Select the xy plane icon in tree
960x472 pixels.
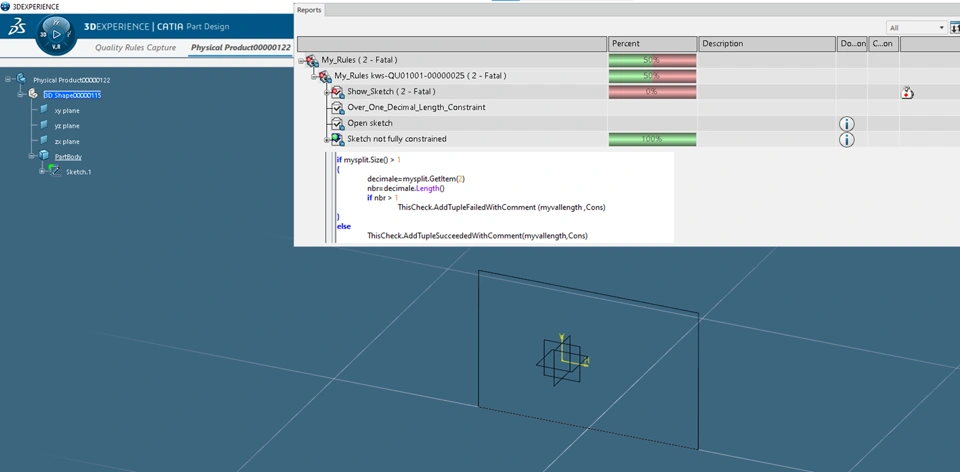[43, 110]
